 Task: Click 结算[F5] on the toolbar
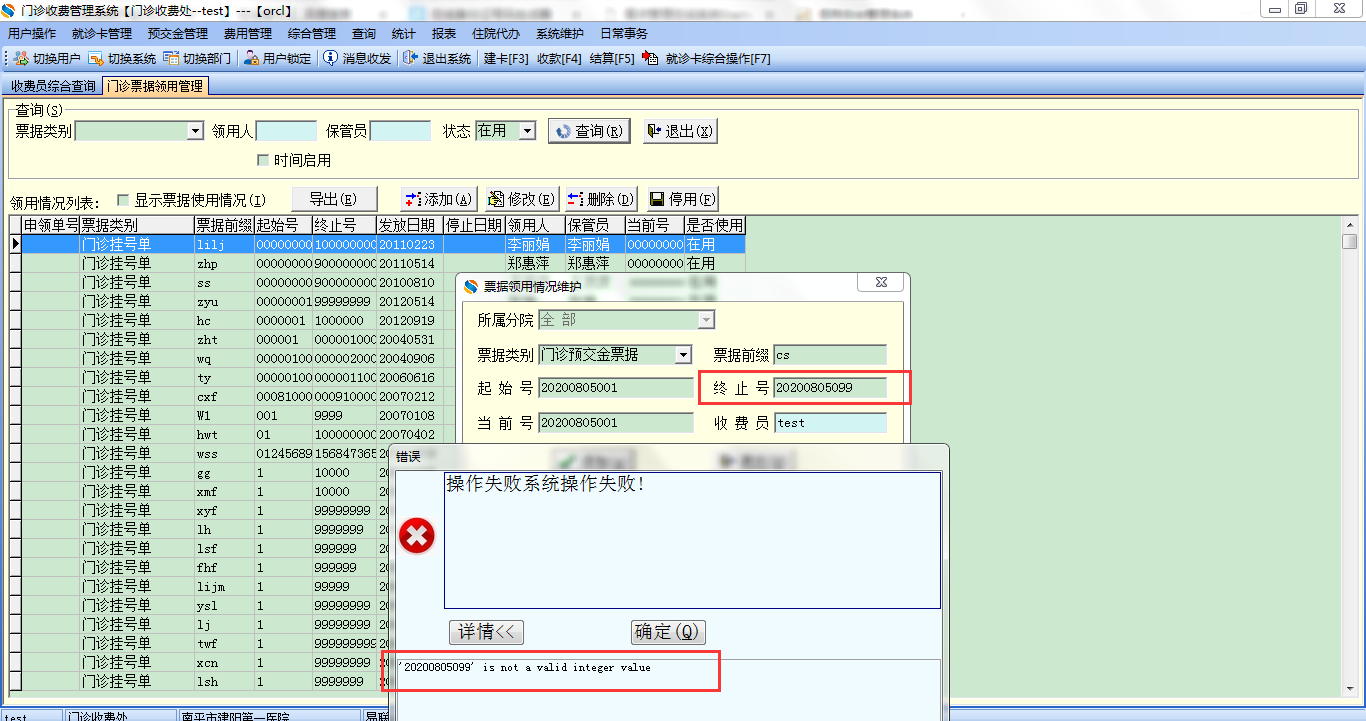pos(612,59)
